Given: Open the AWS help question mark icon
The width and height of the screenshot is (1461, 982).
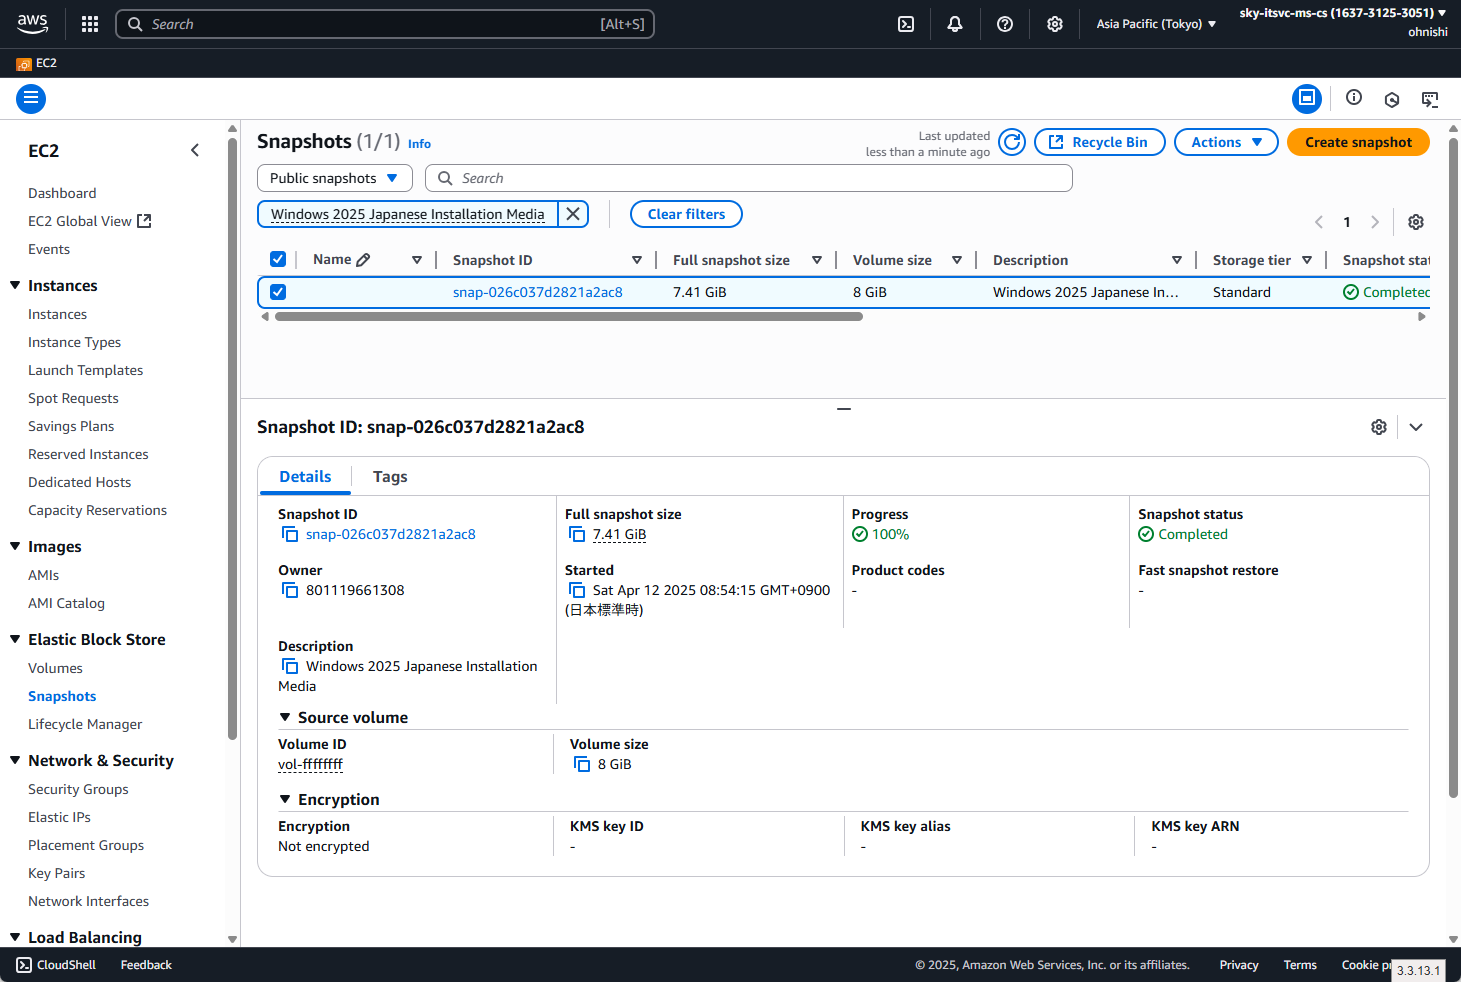Looking at the screenshot, I should (x=1004, y=23).
